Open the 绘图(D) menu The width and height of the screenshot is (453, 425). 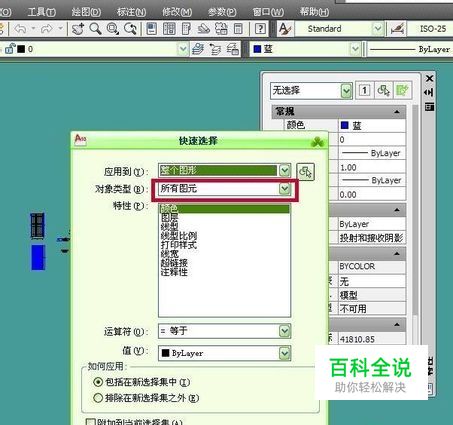click(x=86, y=12)
